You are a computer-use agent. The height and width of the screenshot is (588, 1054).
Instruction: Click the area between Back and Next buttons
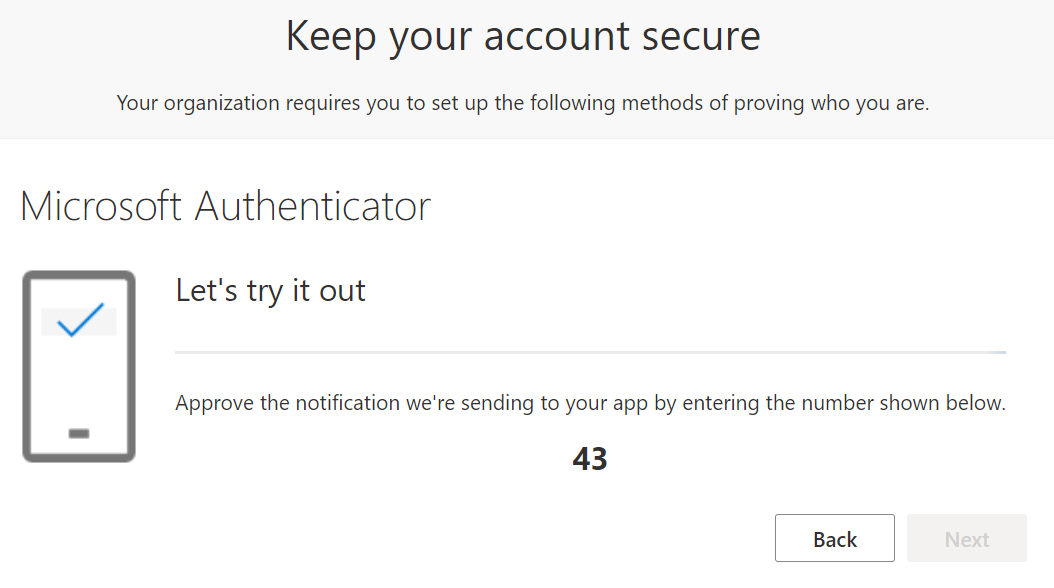tap(901, 538)
